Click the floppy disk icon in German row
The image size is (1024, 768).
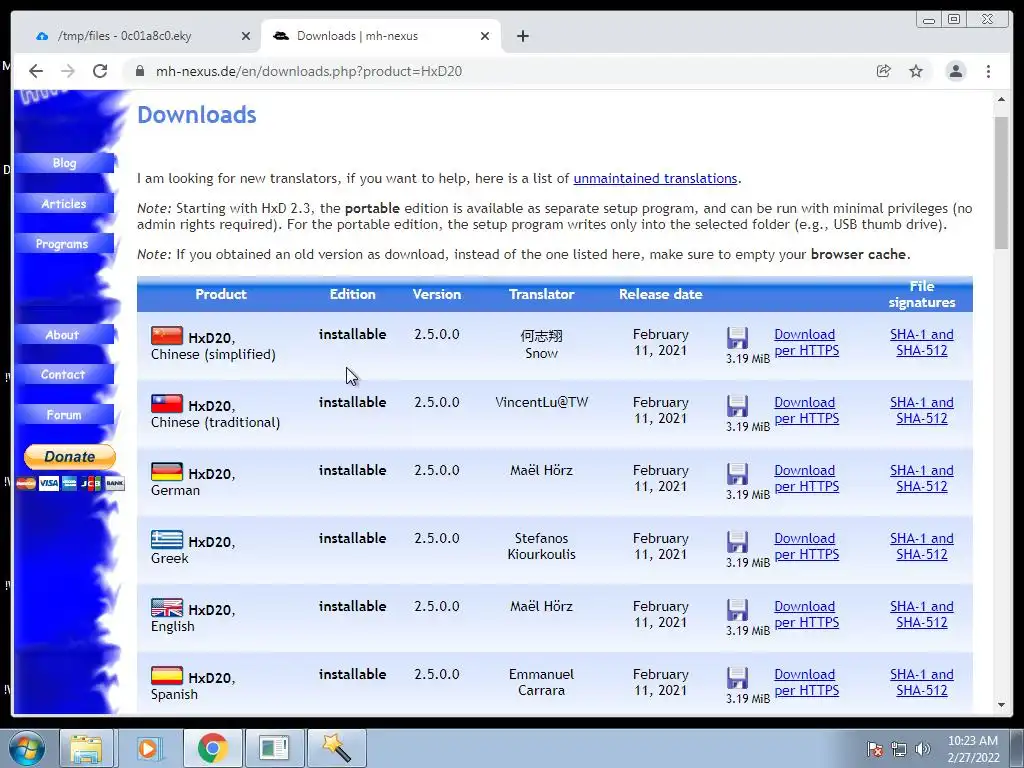pos(737,474)
